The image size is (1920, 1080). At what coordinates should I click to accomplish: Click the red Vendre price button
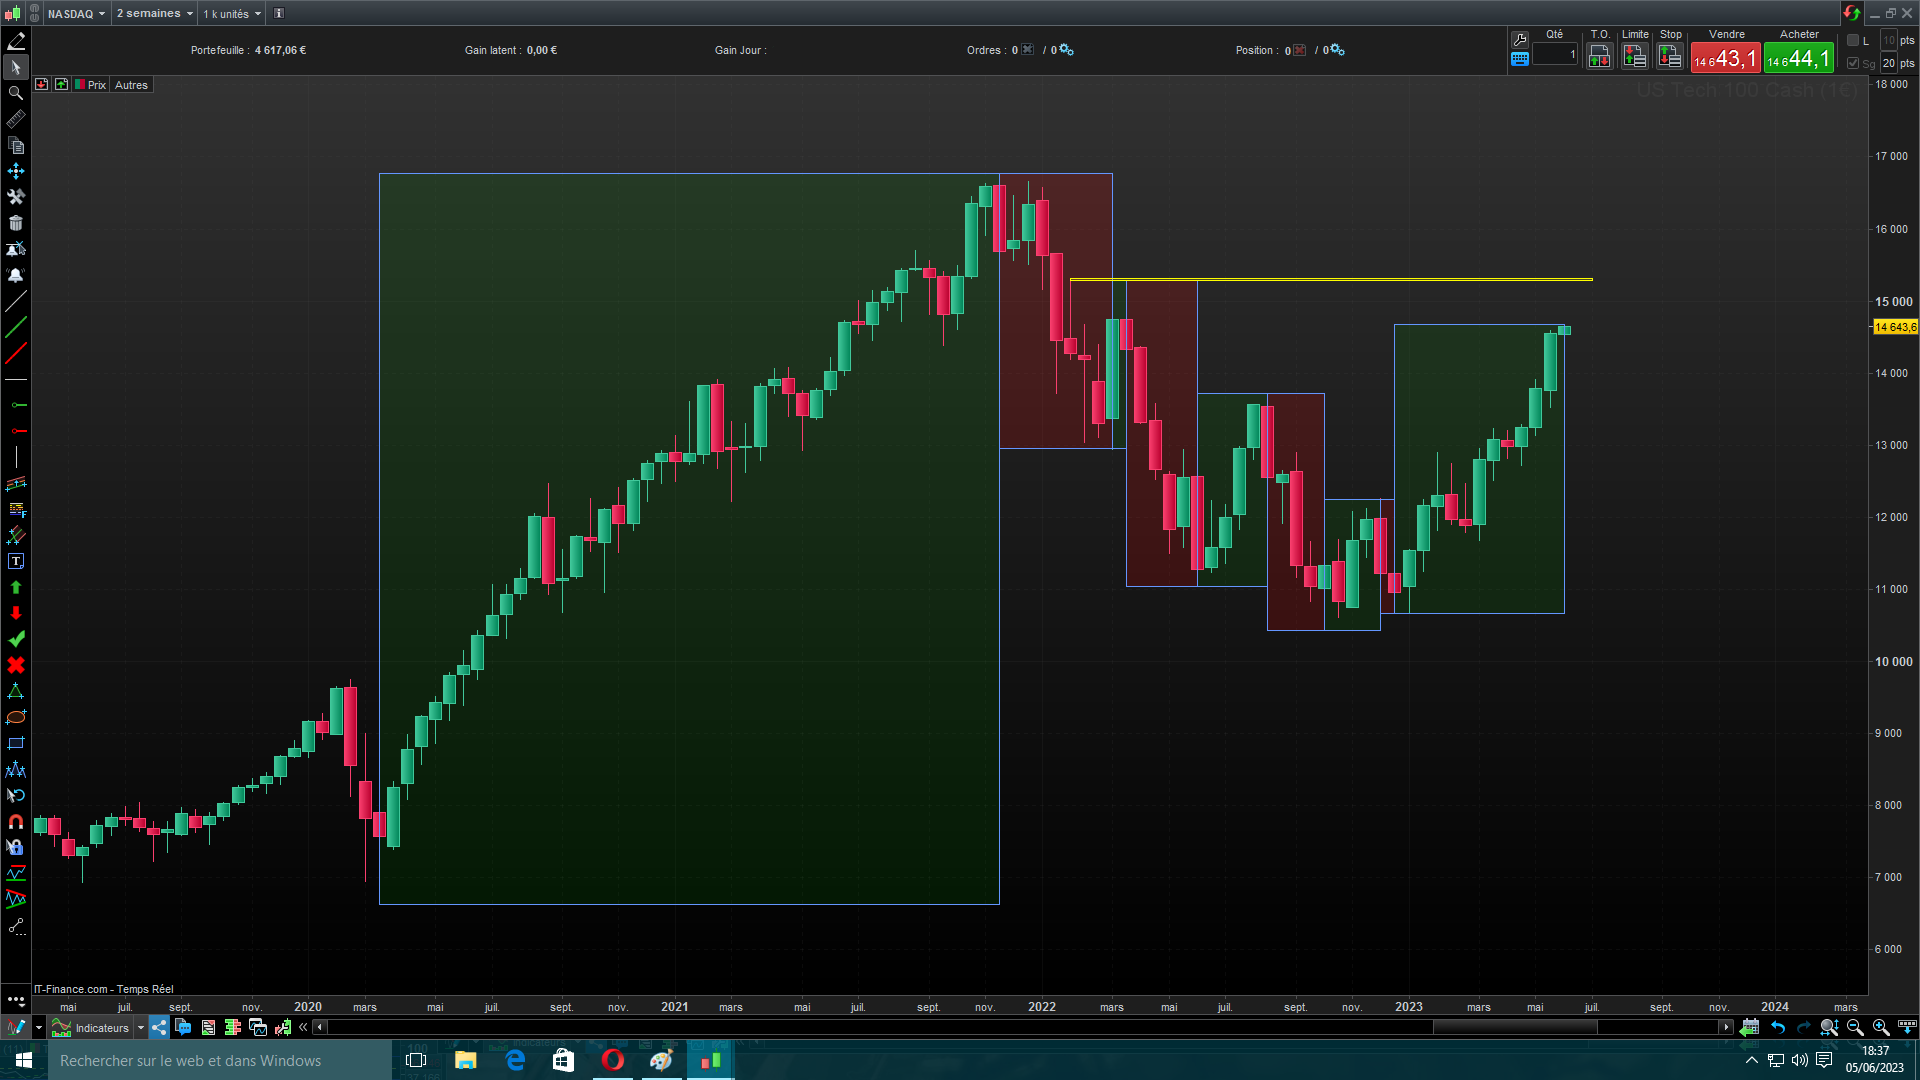(1725, 59)
